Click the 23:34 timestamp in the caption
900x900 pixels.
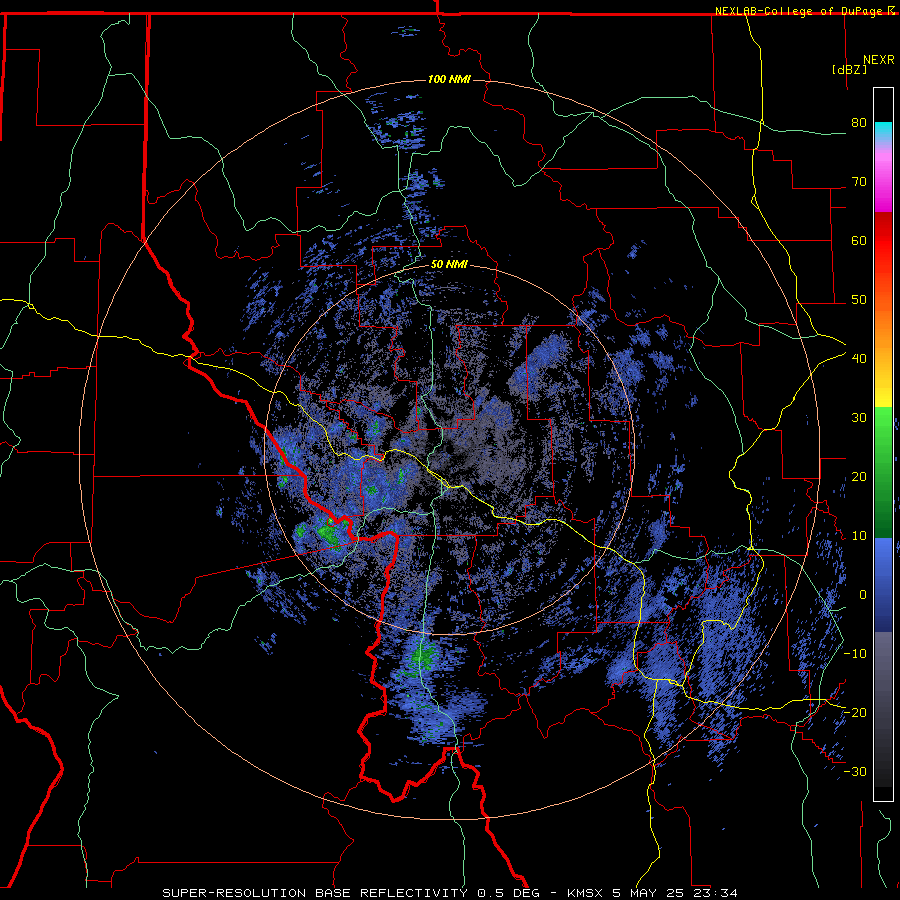[x=714, y=893]
